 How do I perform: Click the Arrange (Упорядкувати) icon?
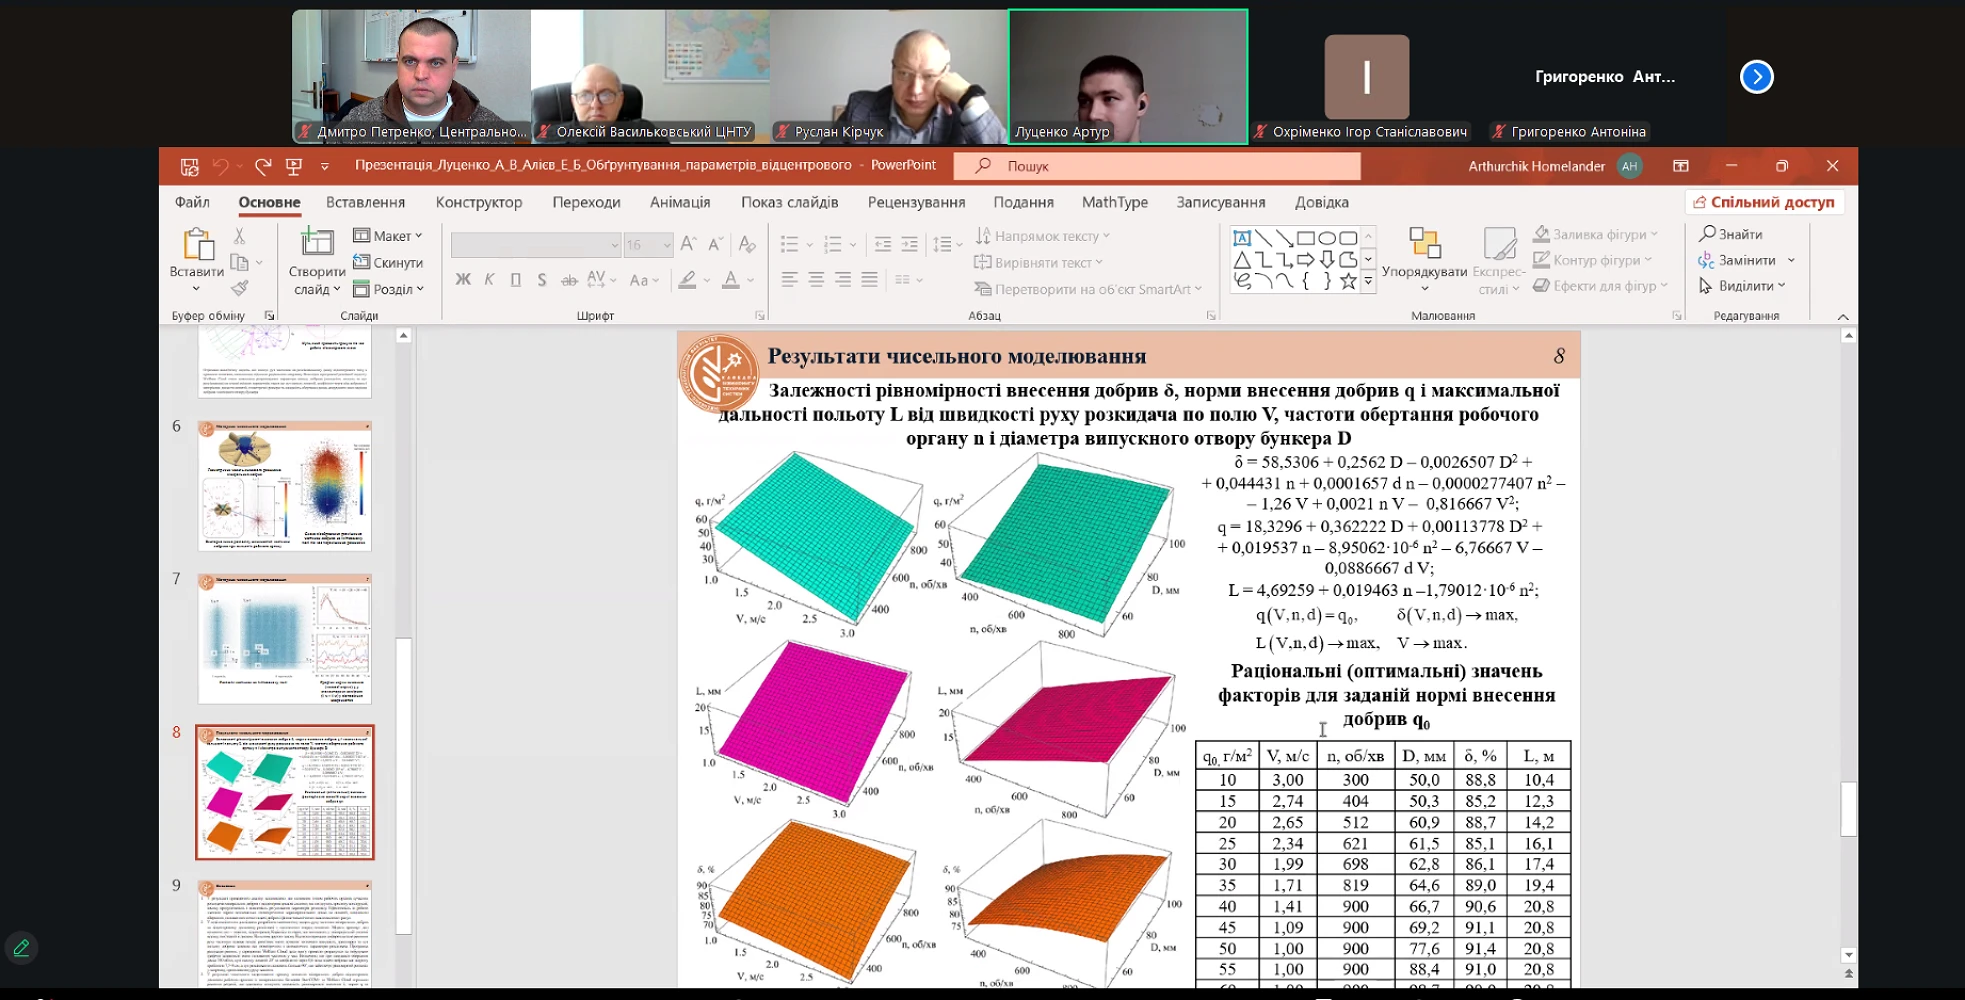(x=1424, y=243)
